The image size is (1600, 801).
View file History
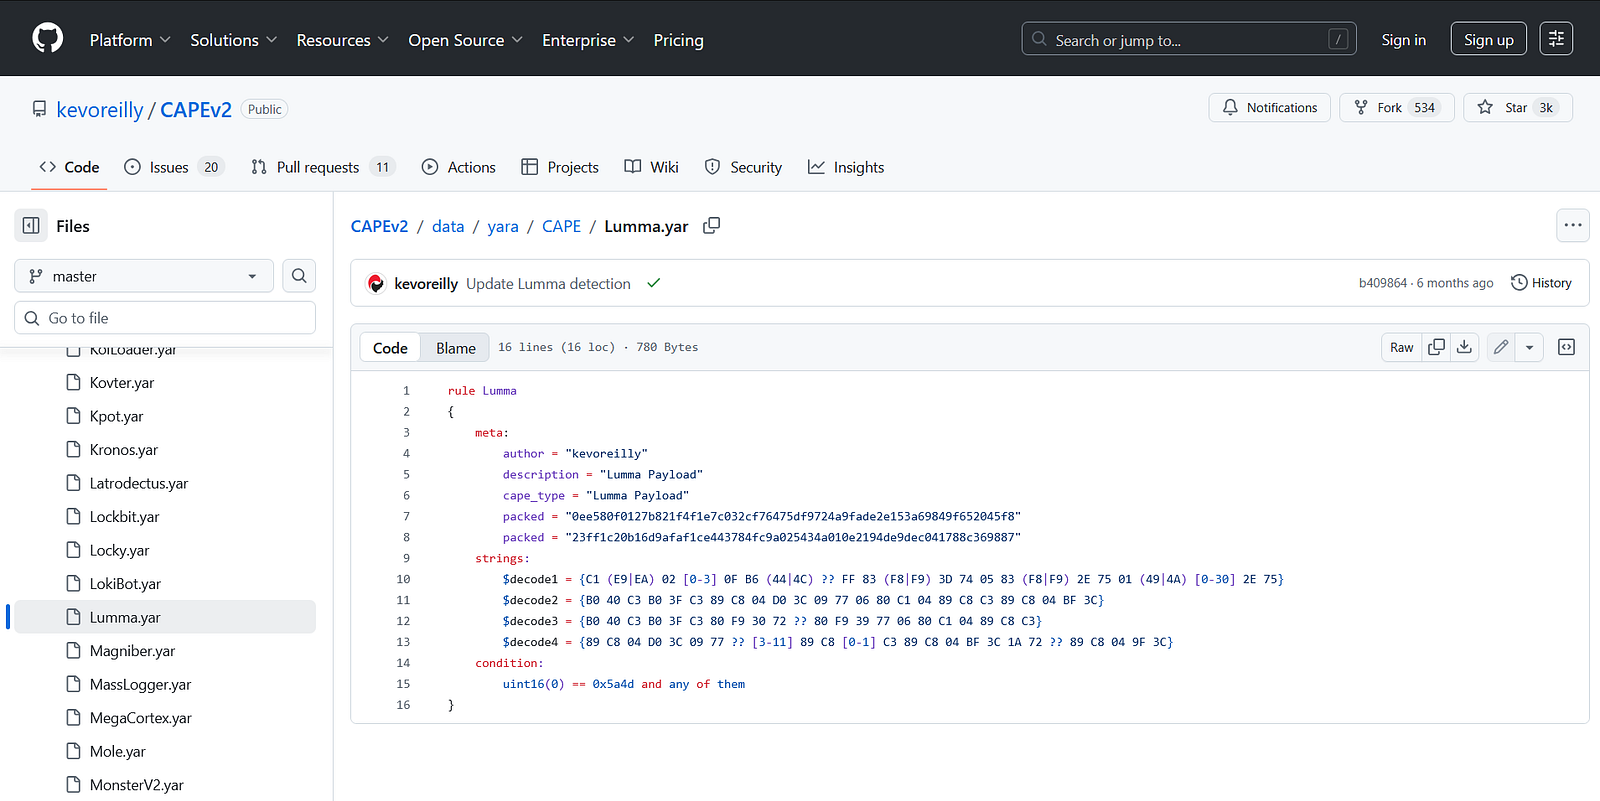point(1541,283)
